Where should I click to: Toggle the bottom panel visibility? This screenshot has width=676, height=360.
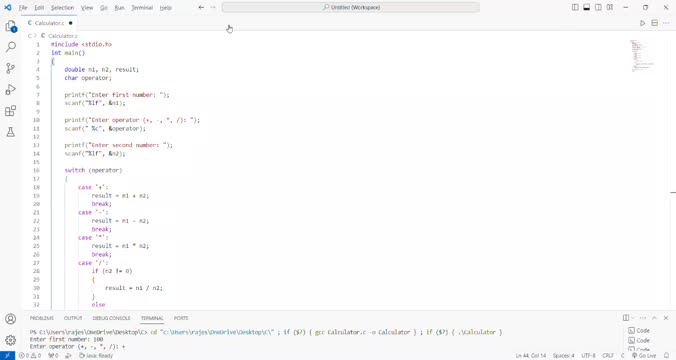point(587,7)
